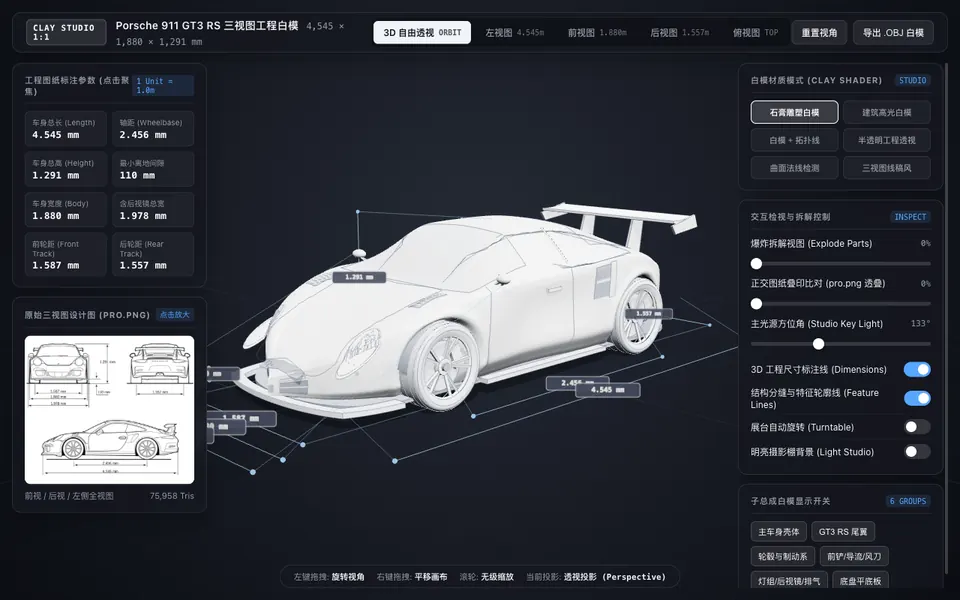Screen dimensions: 960x600
Task: Apply the 白模 + 拓扑线 shader mode
Action: [794, 140]
